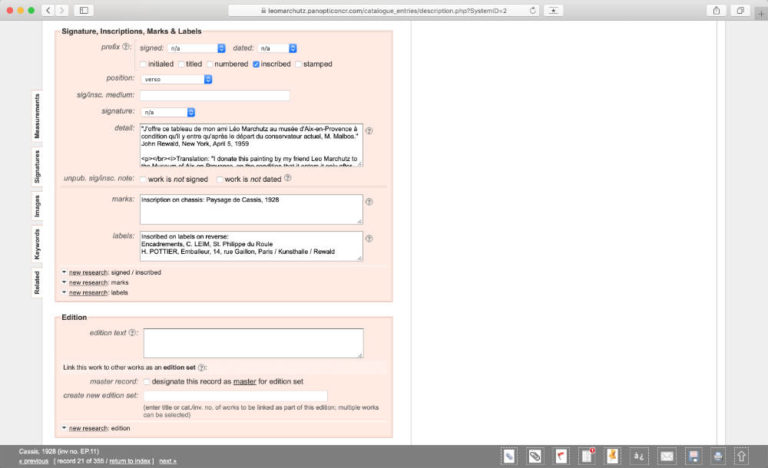Go to previous record link
Image resolution: width=768 pixels, height=468 pixels.
(33, 461)
